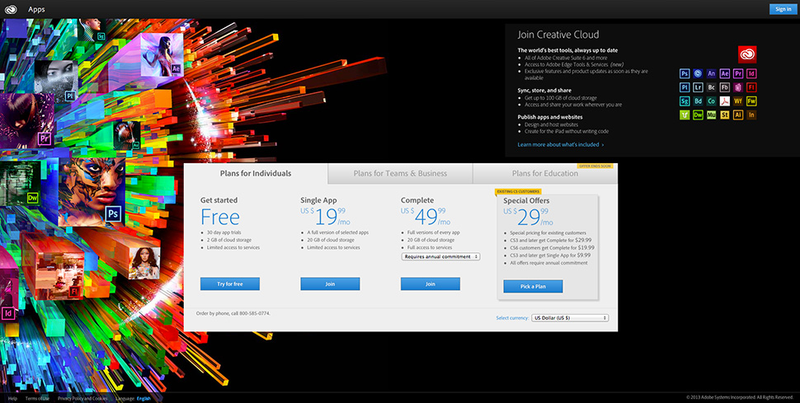Click the large Free price text
The width and height of the screenshot is (800, 403).
click(220, 217)
